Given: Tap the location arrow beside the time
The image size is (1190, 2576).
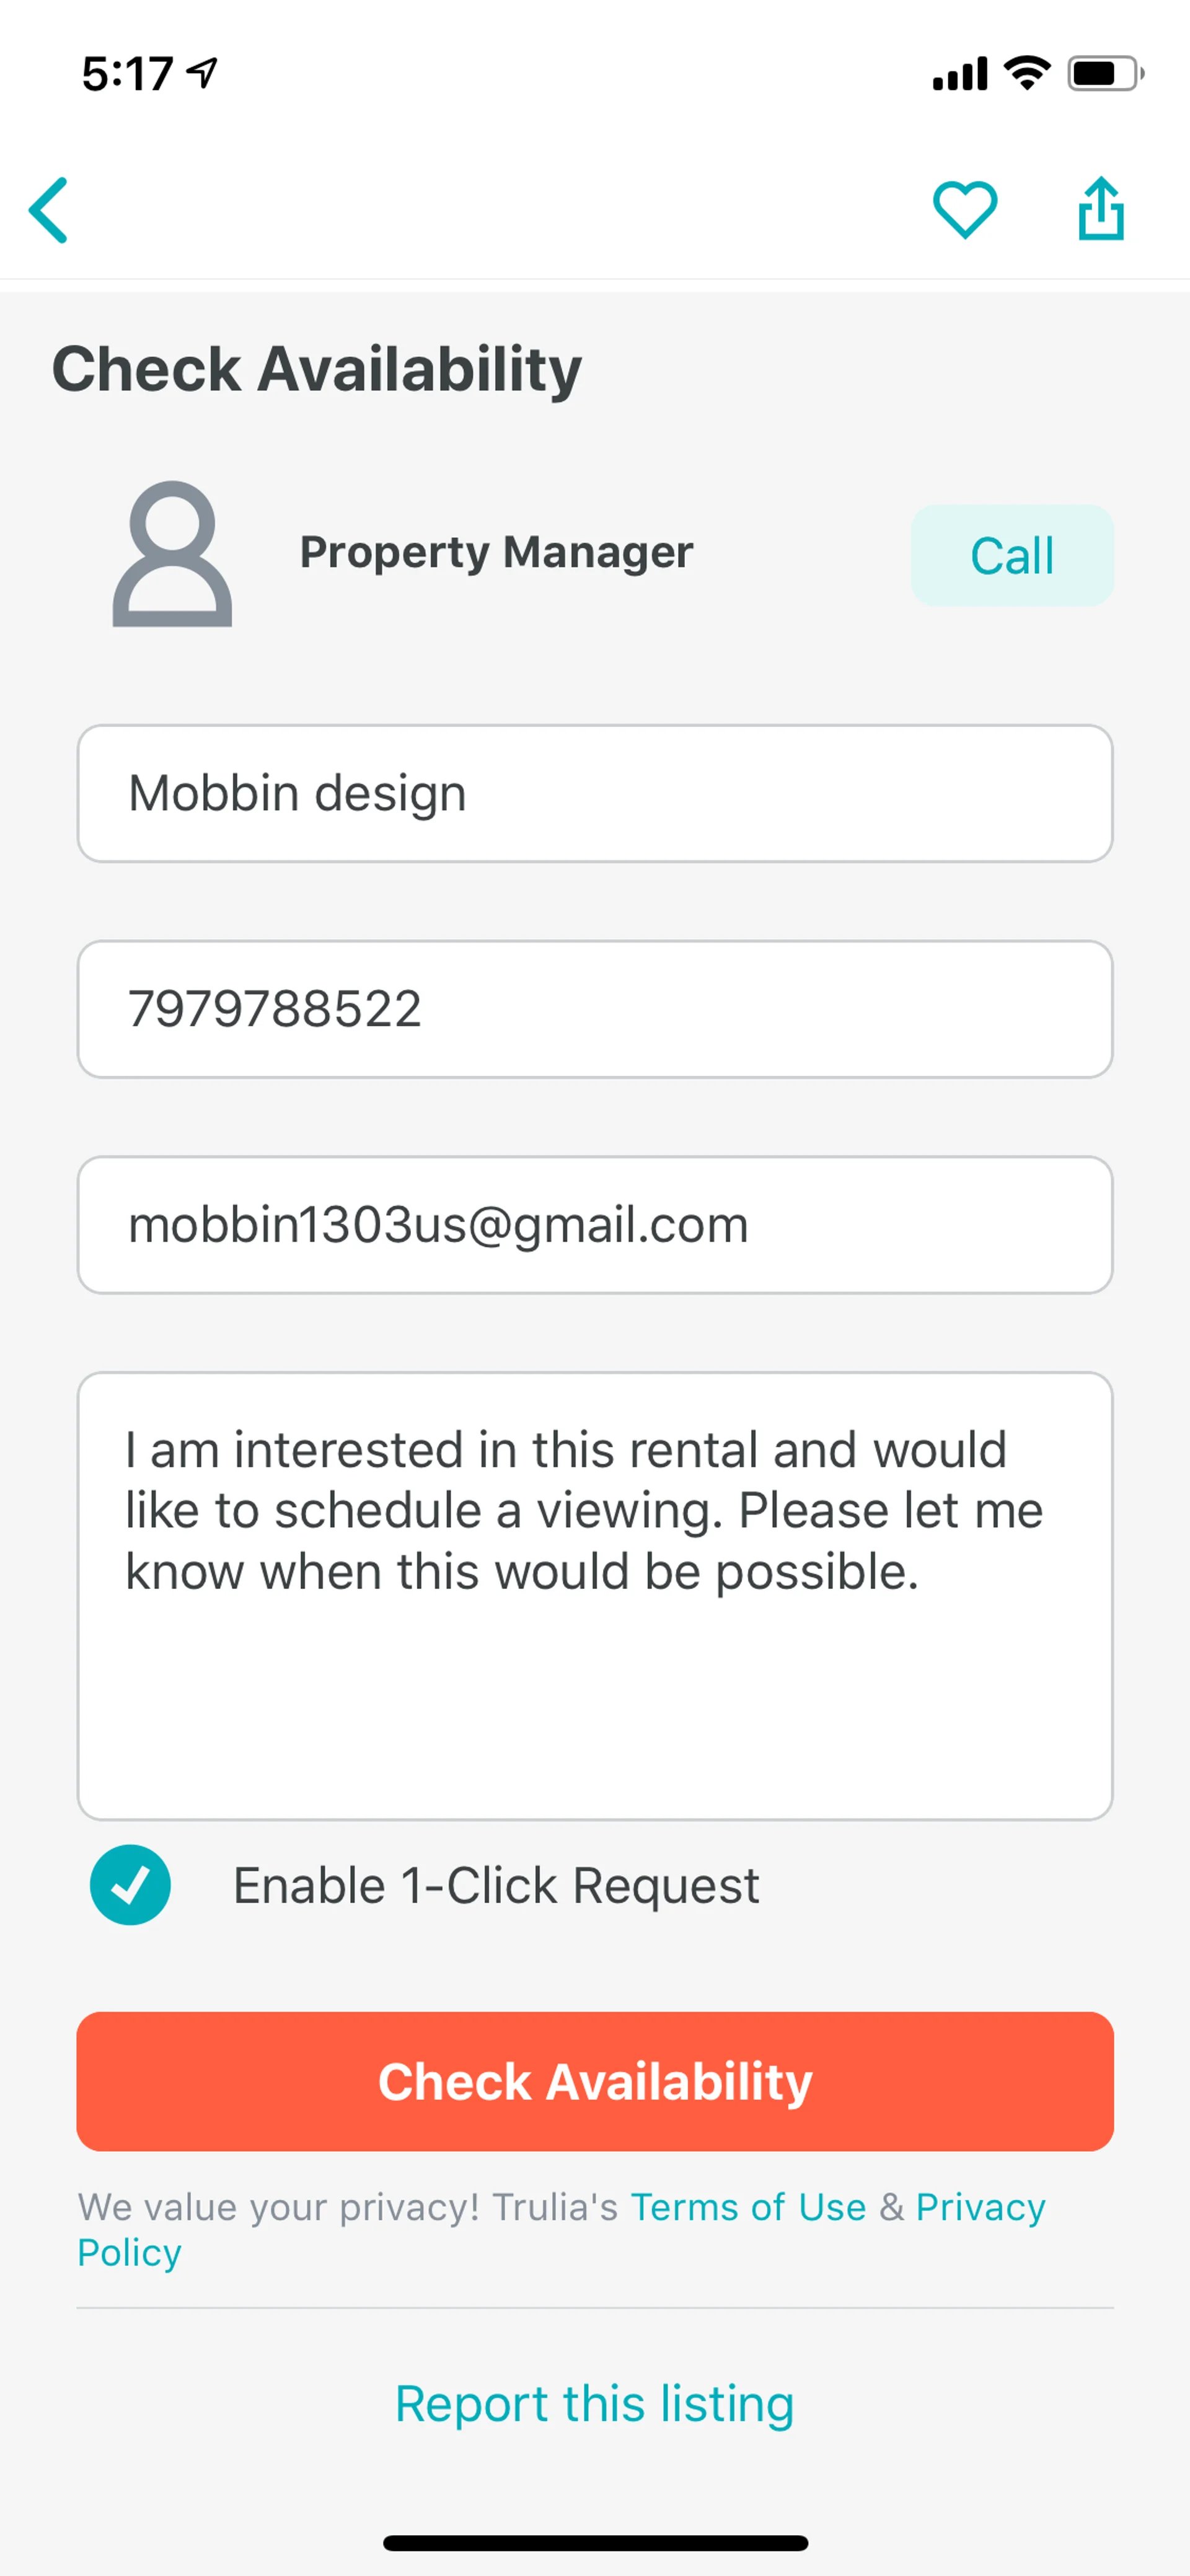Looking at the screenshot, I should point(203,72).
